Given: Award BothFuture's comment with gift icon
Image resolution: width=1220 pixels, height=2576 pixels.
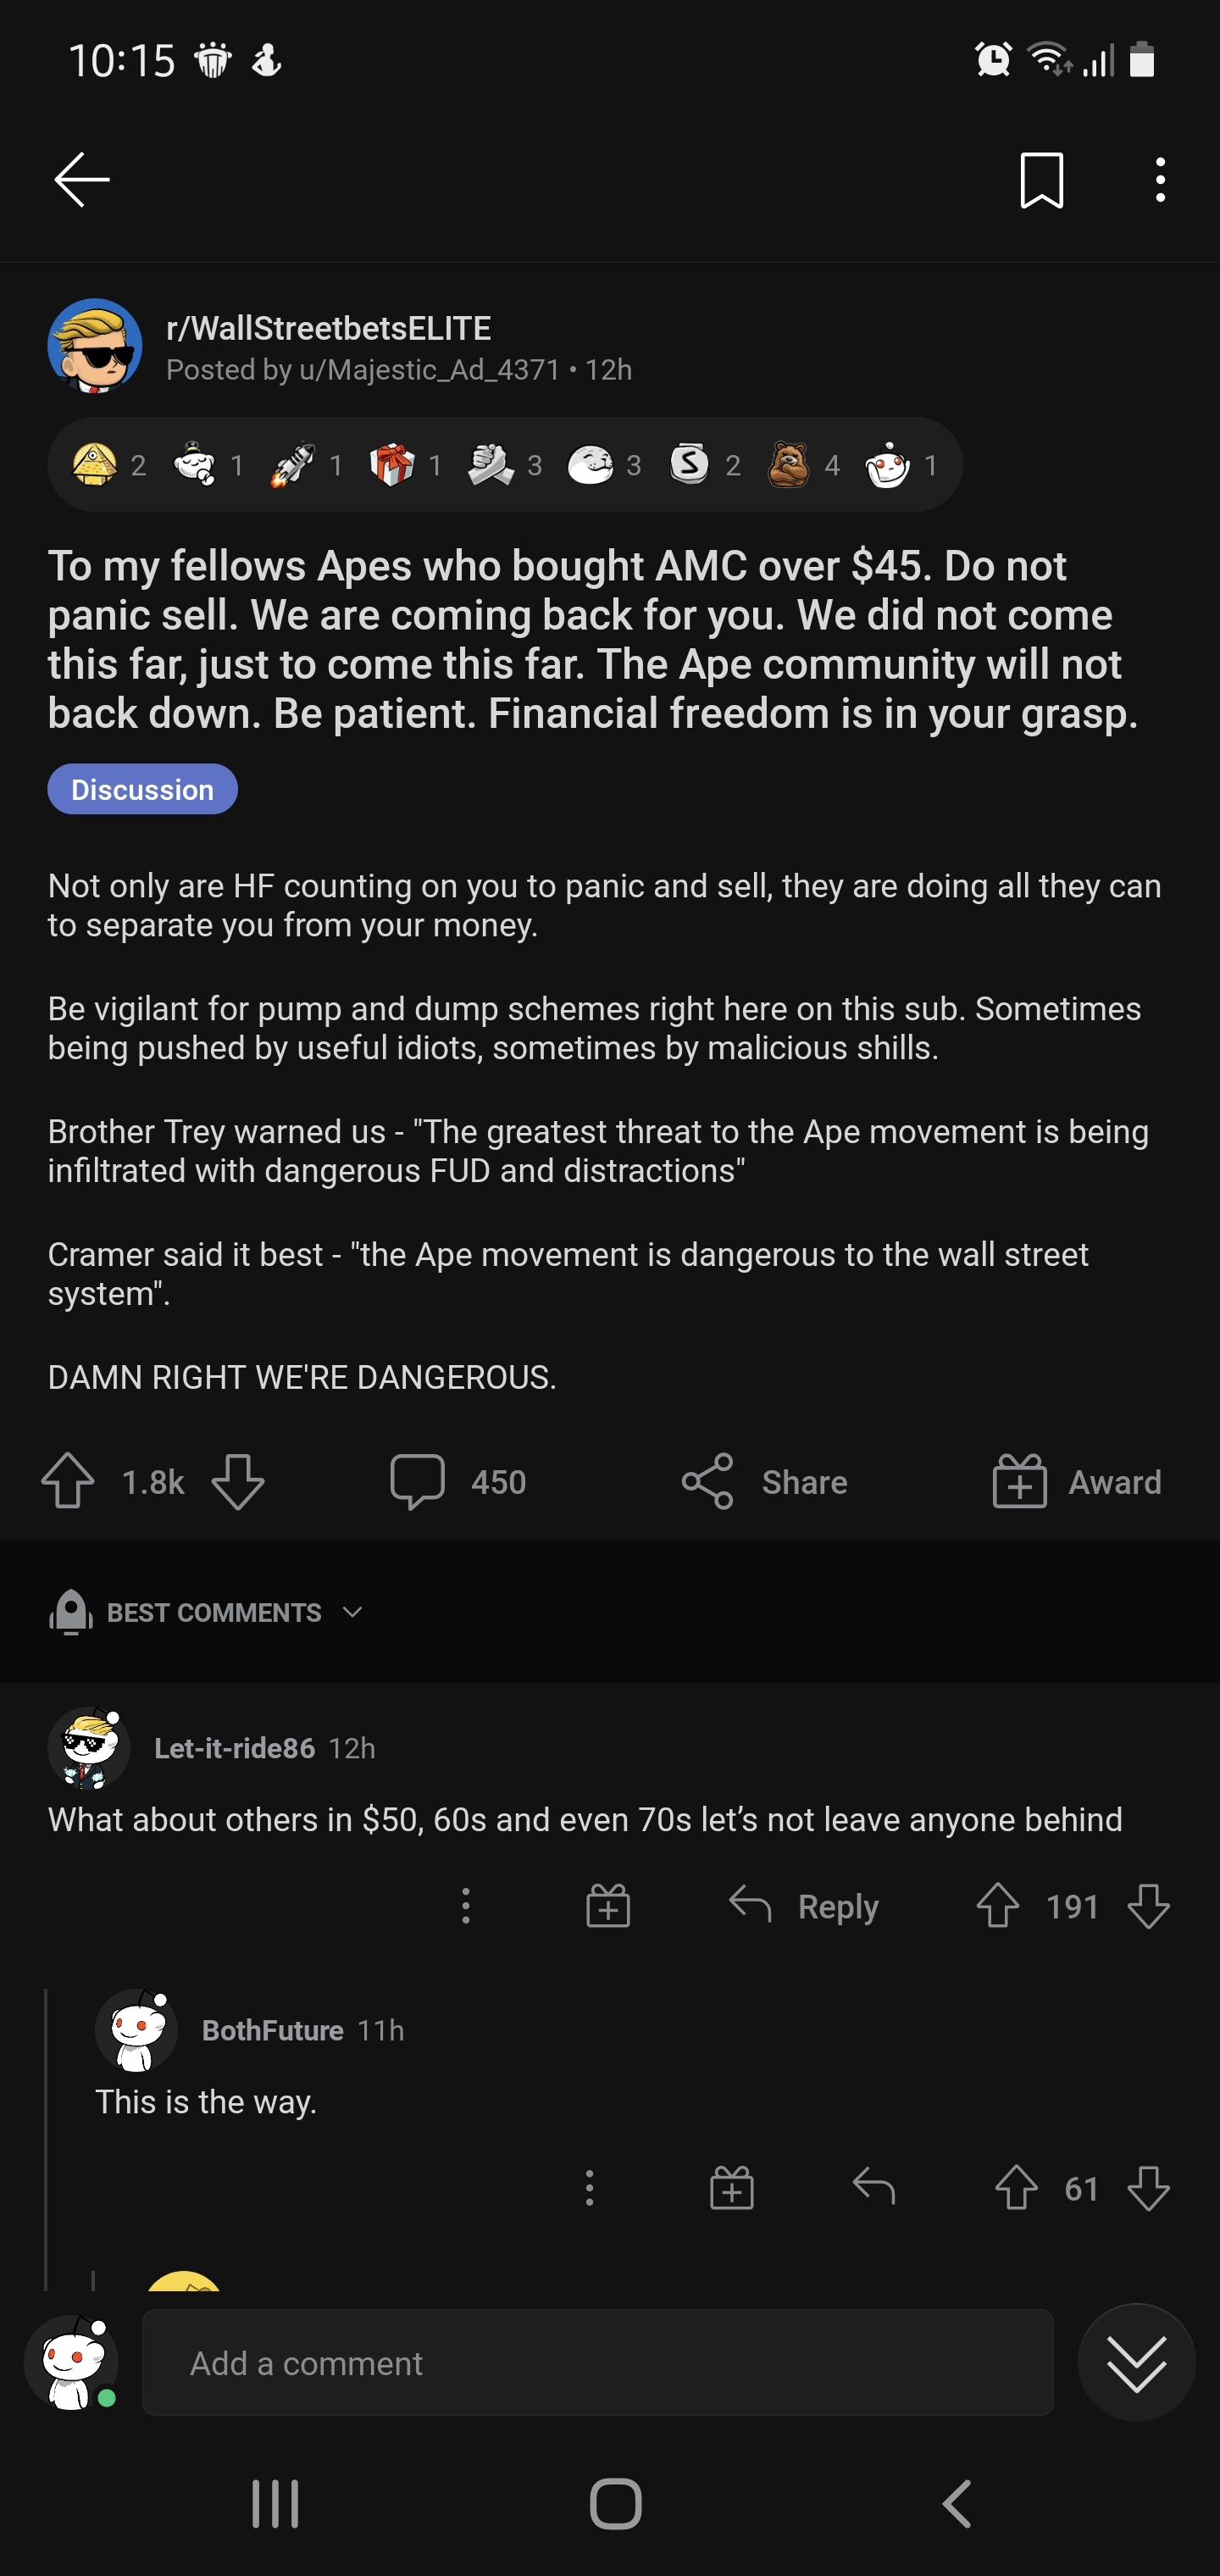Looking at the screenshot, I should tap(731, 2188).
